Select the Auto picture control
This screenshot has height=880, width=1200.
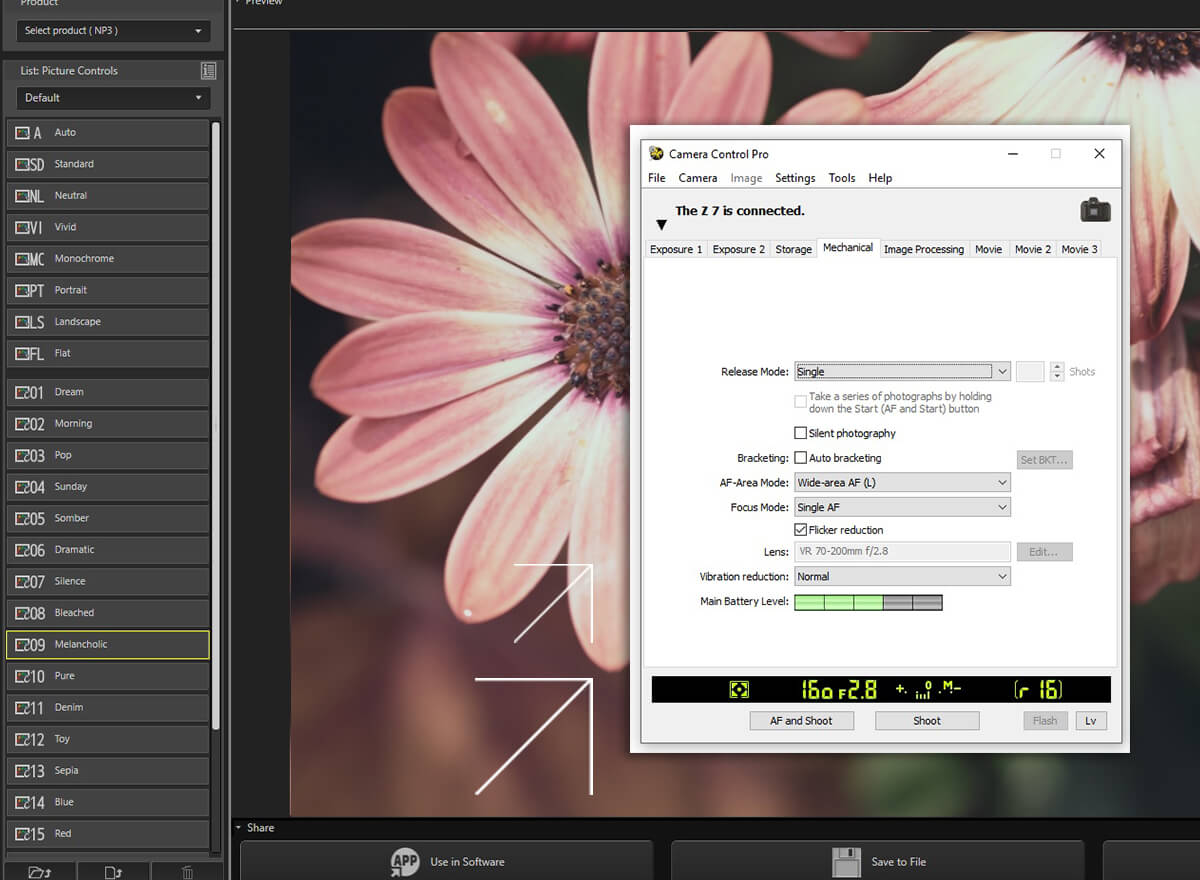coord(108,132)
